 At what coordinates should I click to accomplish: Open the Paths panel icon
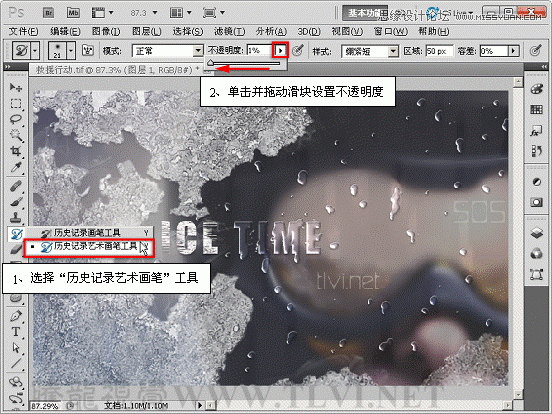click(x=536, y=274)
